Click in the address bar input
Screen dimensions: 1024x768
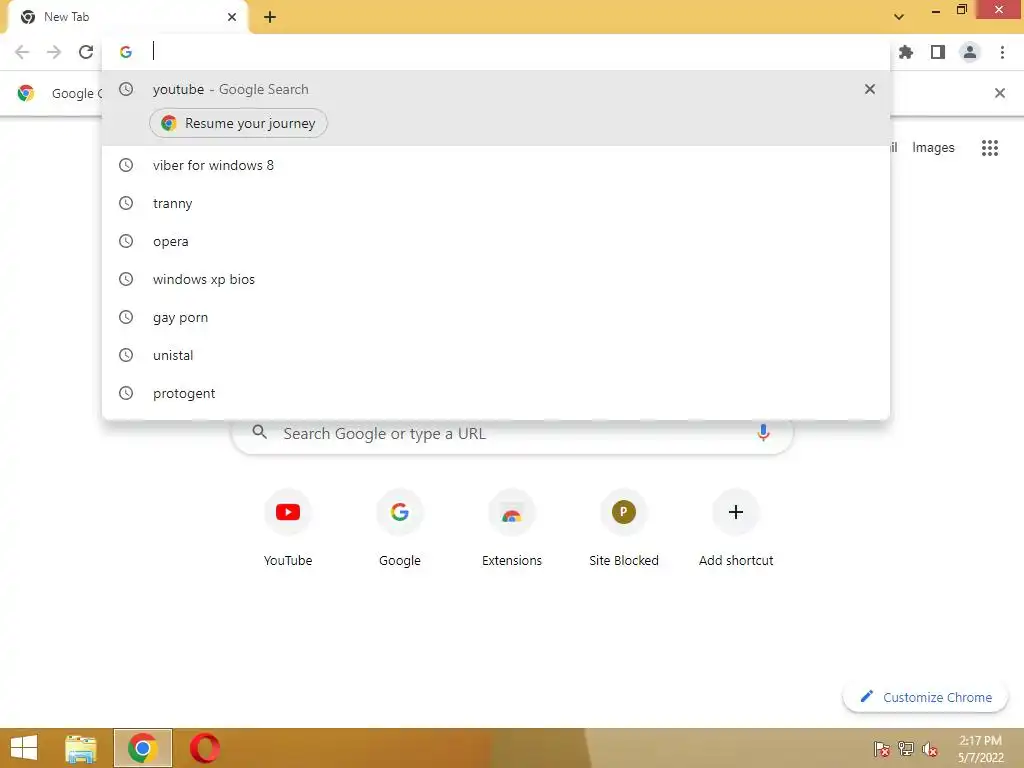click(x=516, y=52)
